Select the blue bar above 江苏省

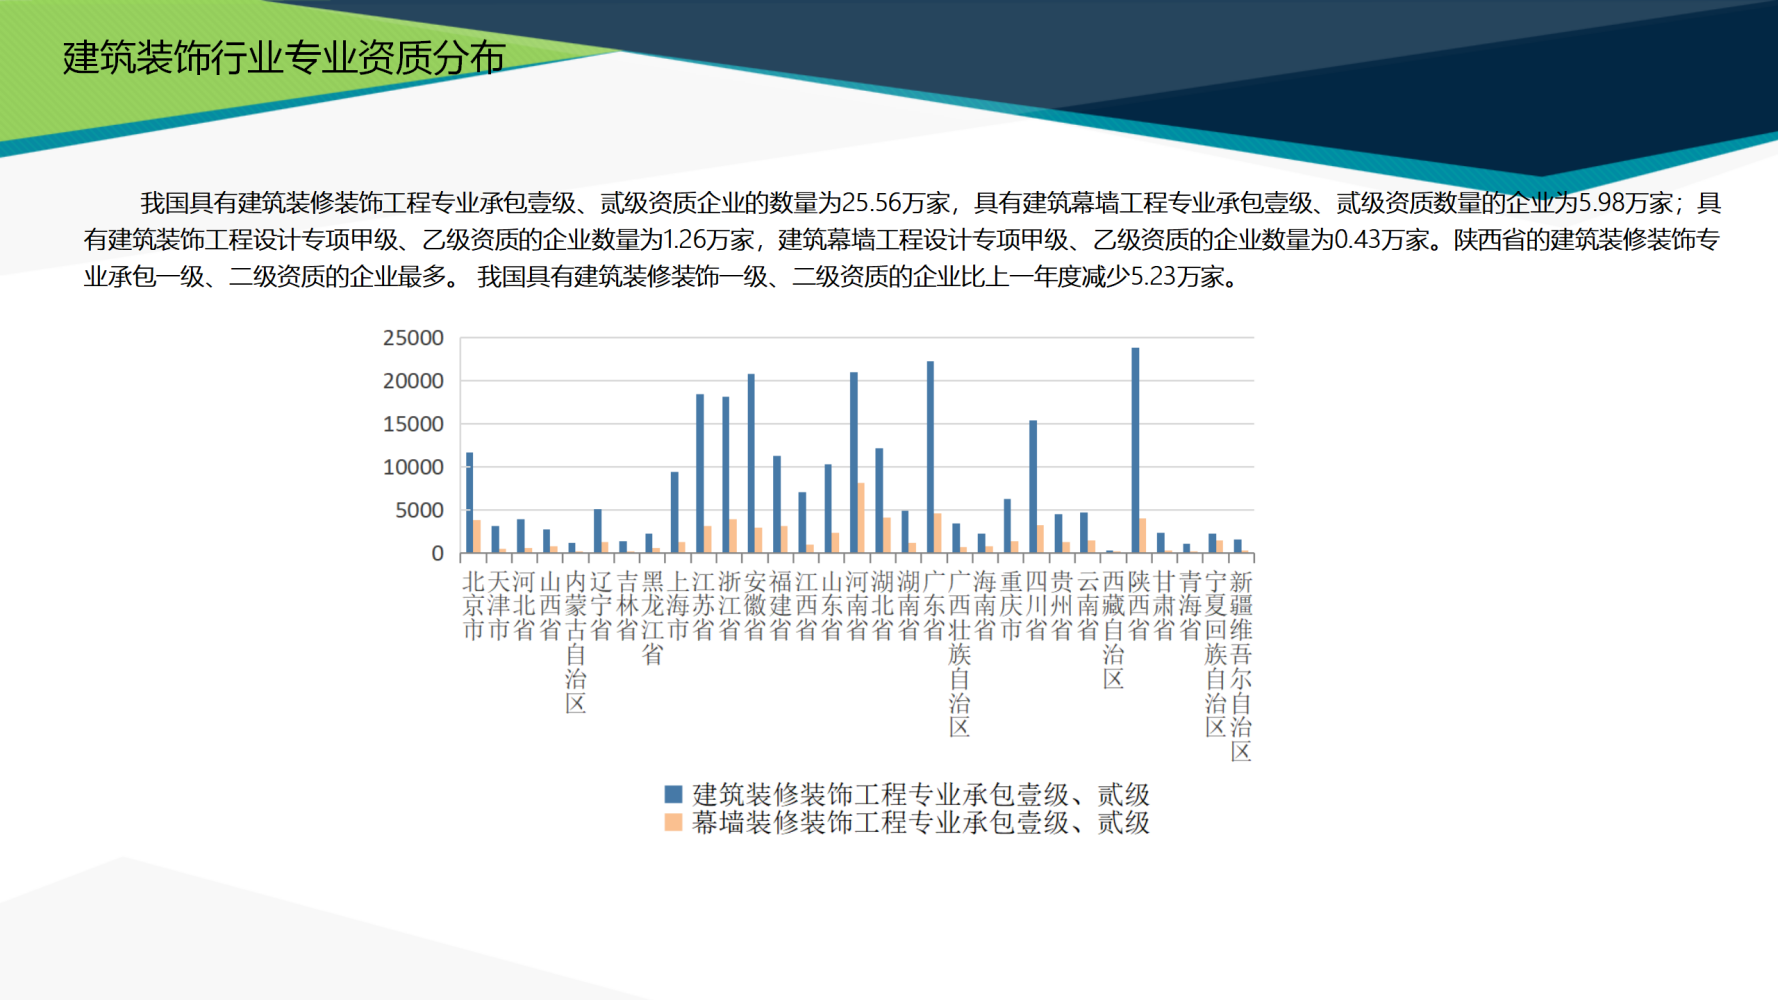[700, 474]
